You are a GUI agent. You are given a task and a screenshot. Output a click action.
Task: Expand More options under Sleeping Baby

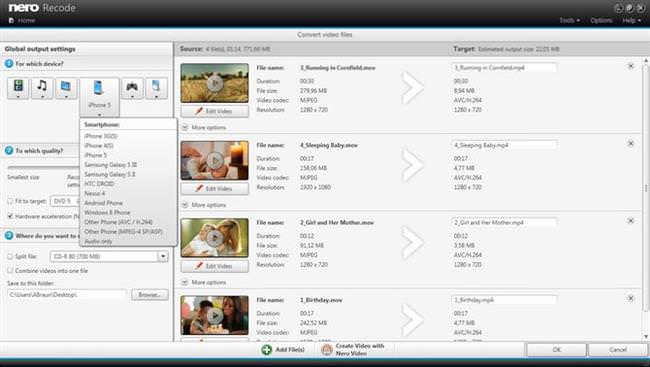point(204,205)
